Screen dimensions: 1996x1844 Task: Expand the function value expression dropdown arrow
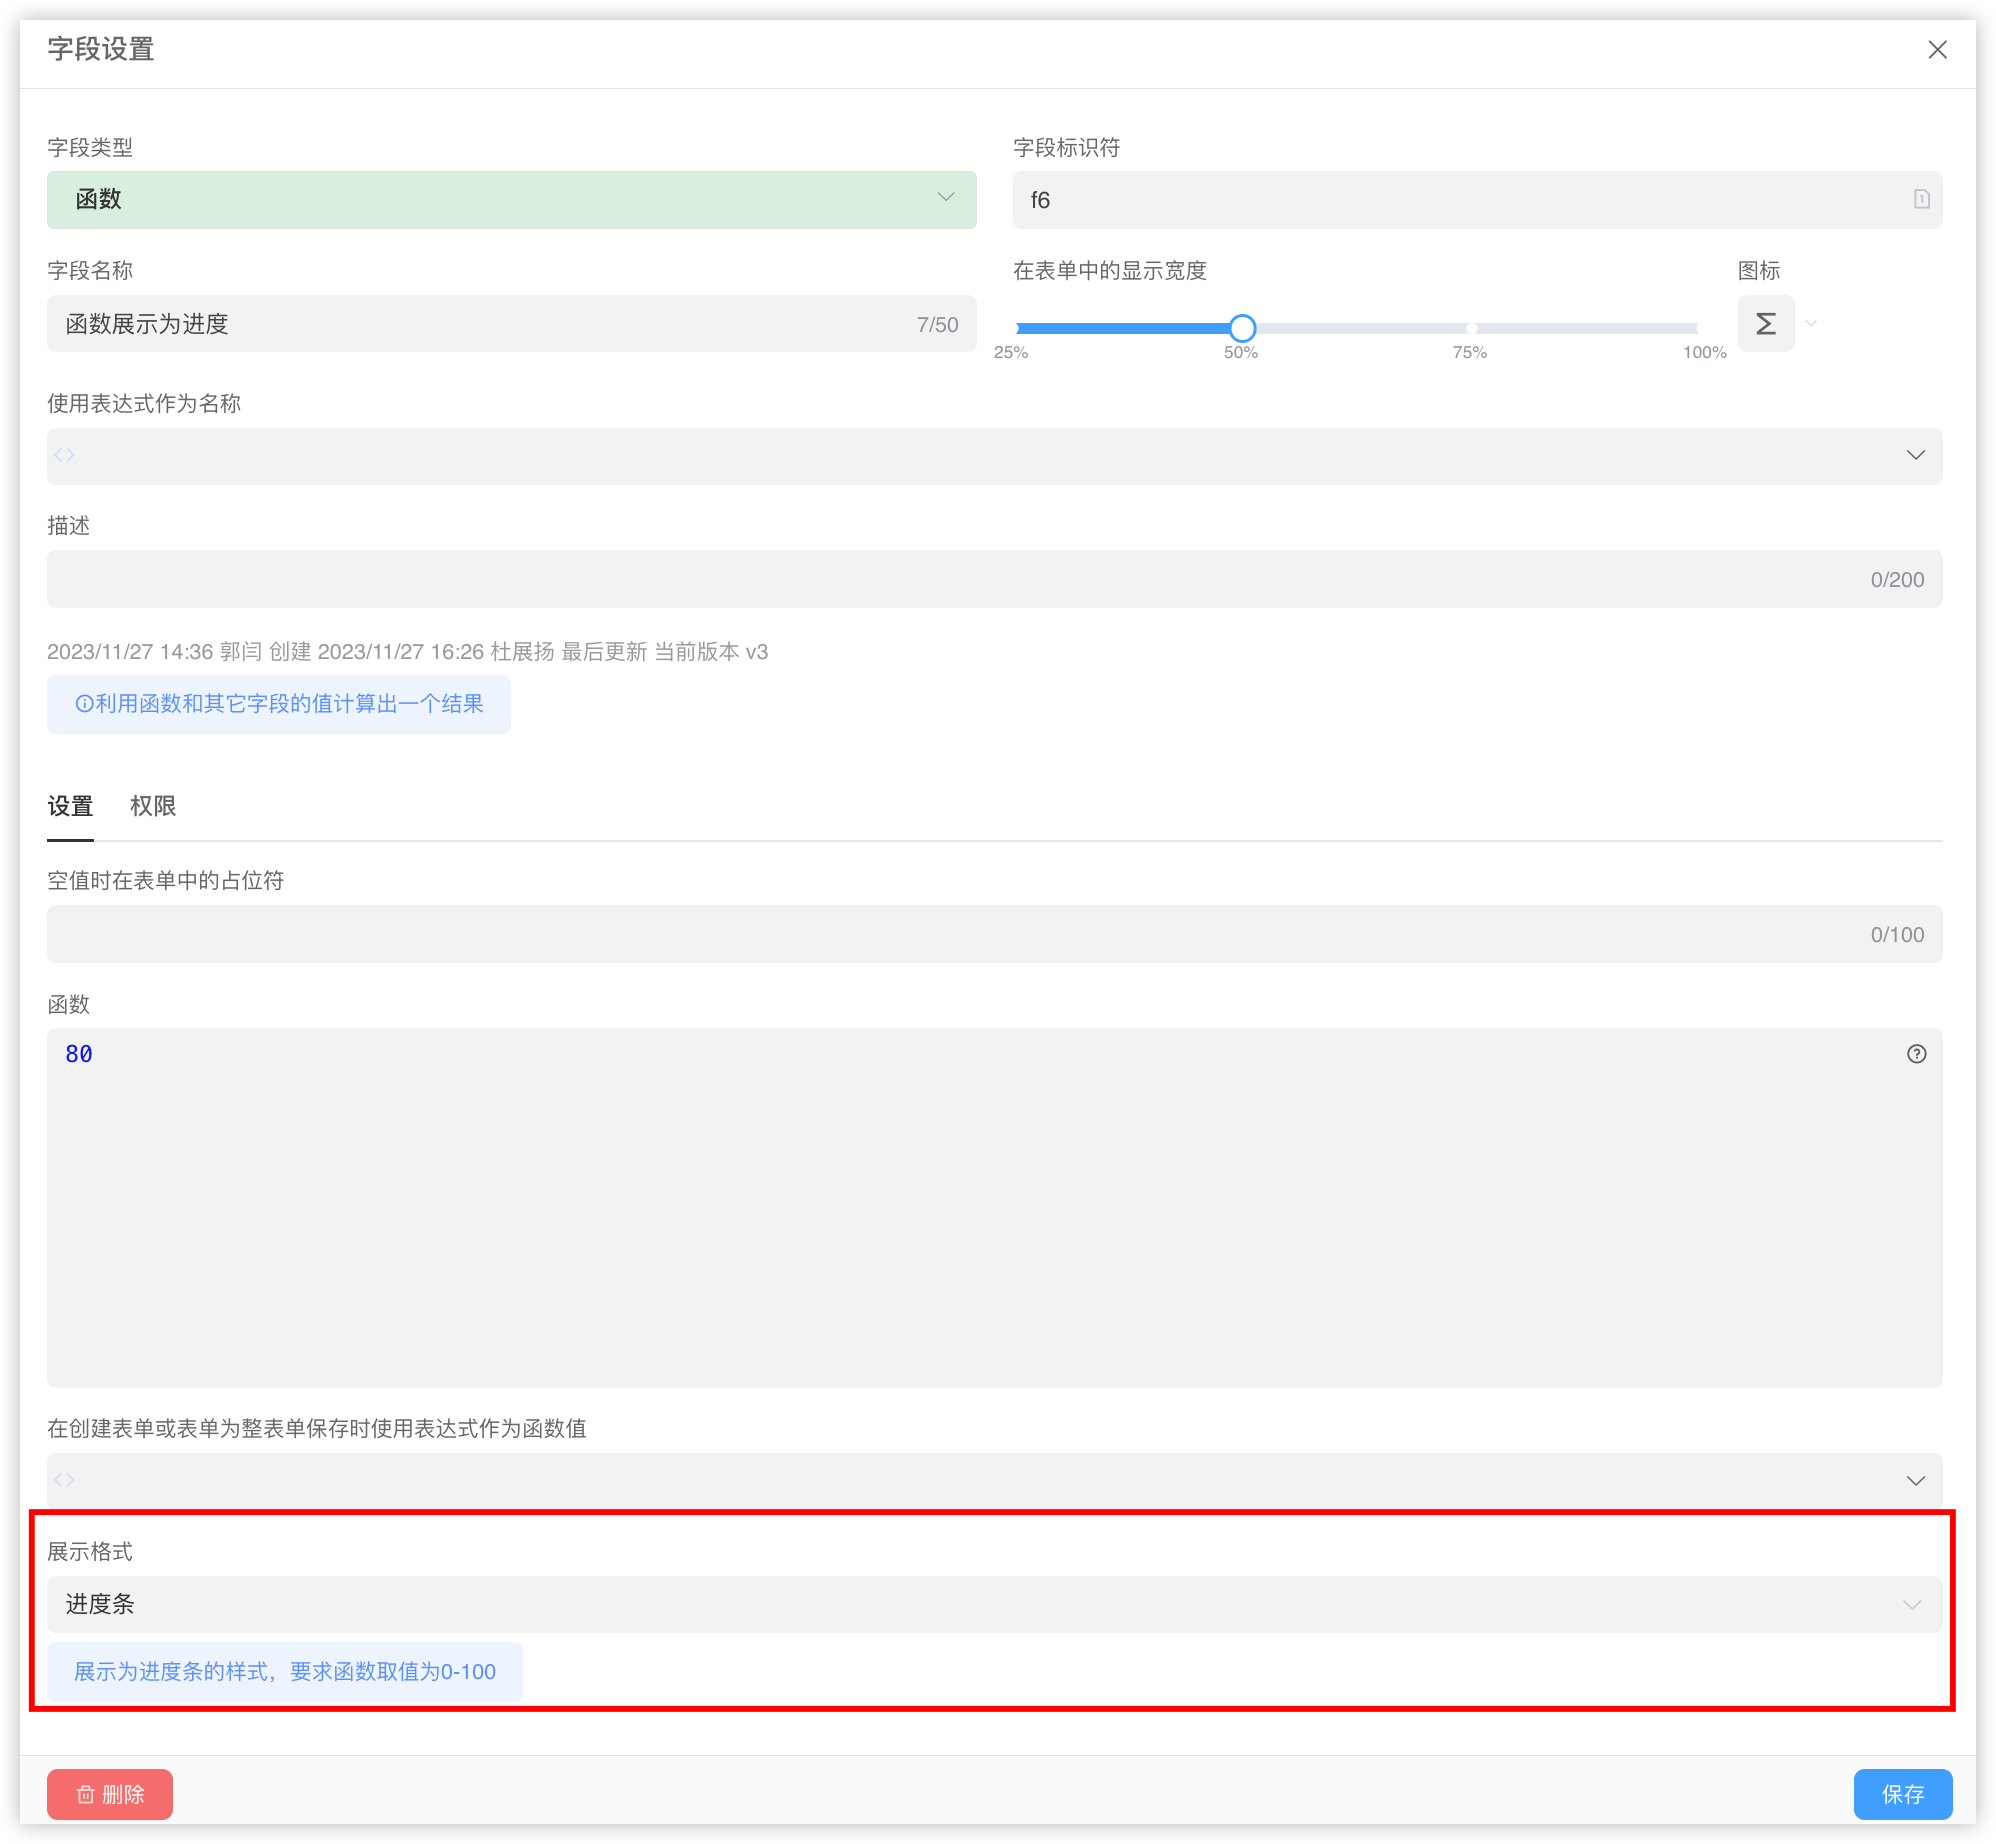tap(1915, 1481)
